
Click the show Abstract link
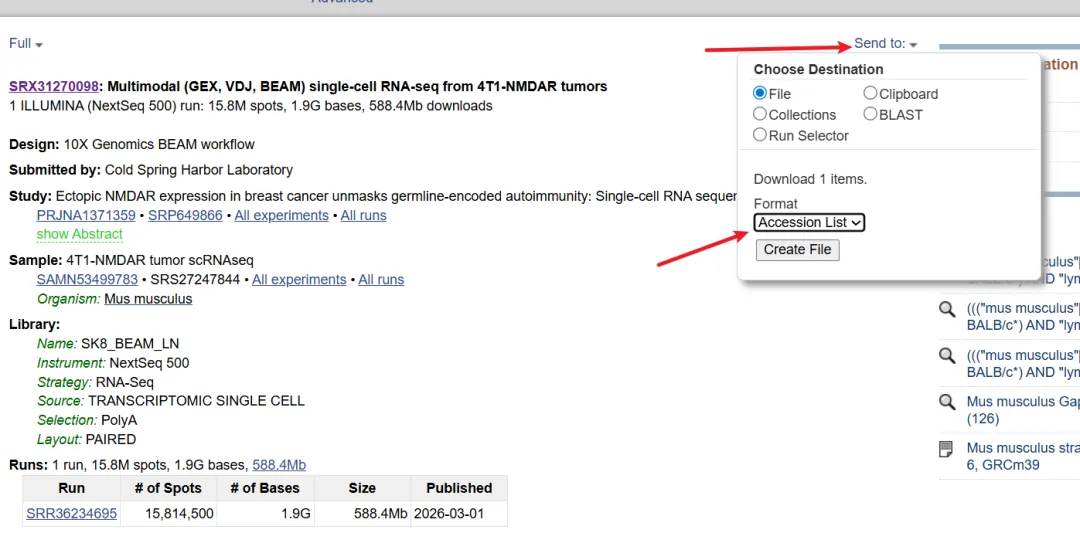(80, 234)
